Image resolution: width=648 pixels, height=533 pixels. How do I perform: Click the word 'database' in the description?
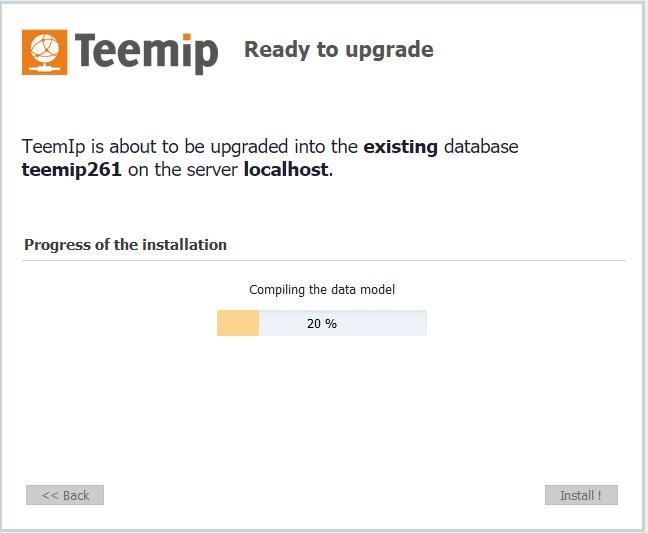tap(481, 146)
